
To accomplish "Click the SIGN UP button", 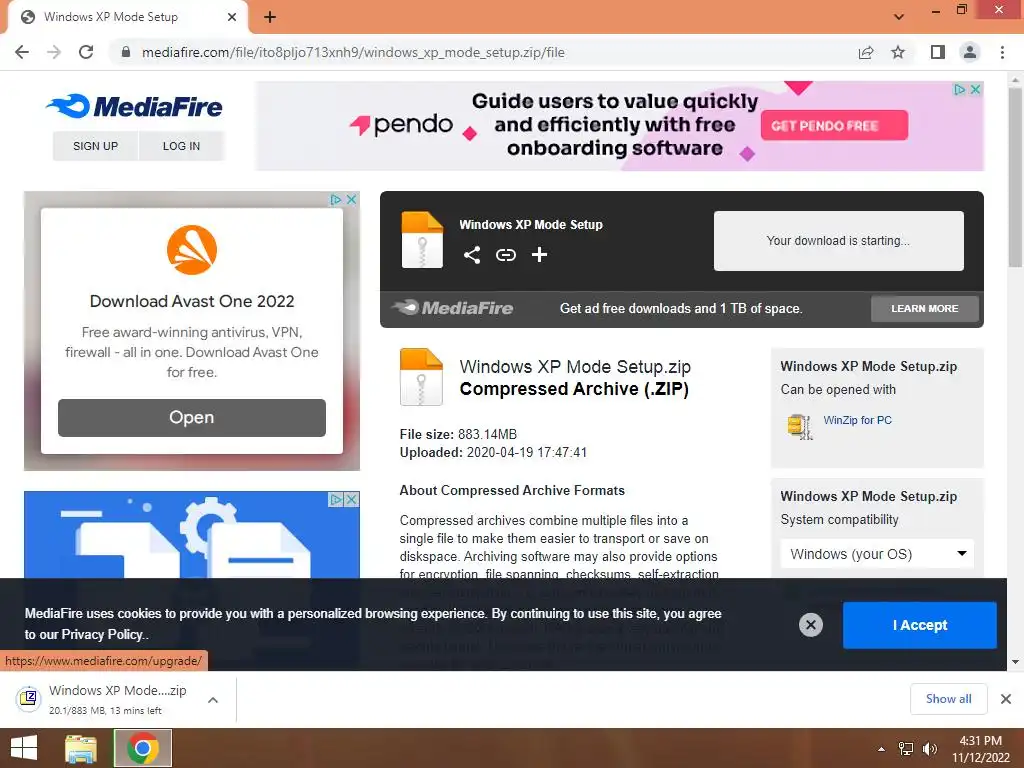I will (x=95, y=146).
